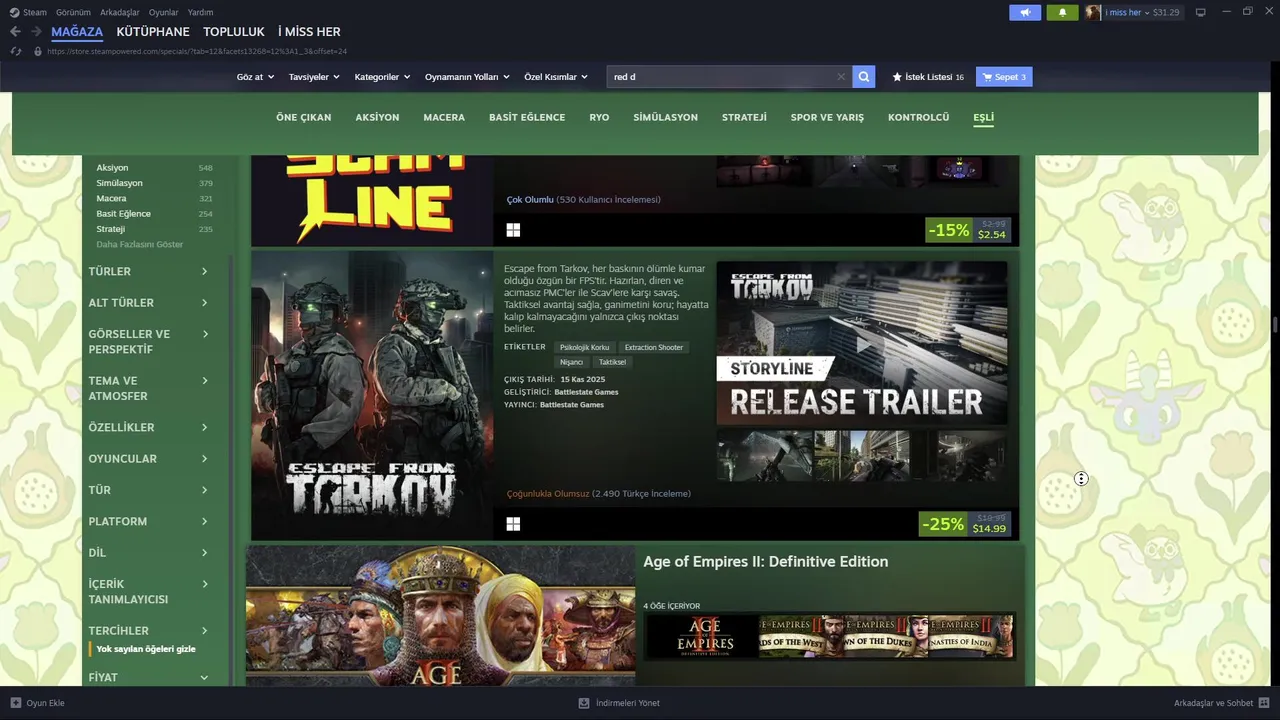Screen dimensions: 1280x720
Task: Reload the store page
Action: coord(16,51)
